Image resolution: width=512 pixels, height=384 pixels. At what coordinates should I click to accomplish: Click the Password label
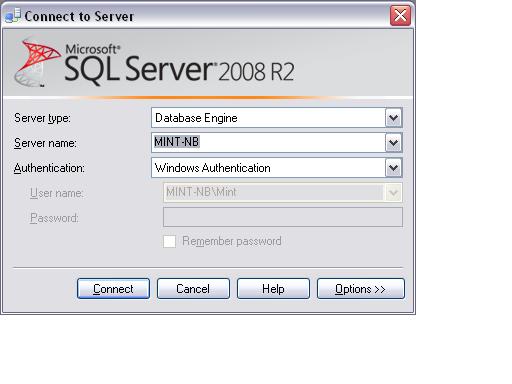coord(54,218)
